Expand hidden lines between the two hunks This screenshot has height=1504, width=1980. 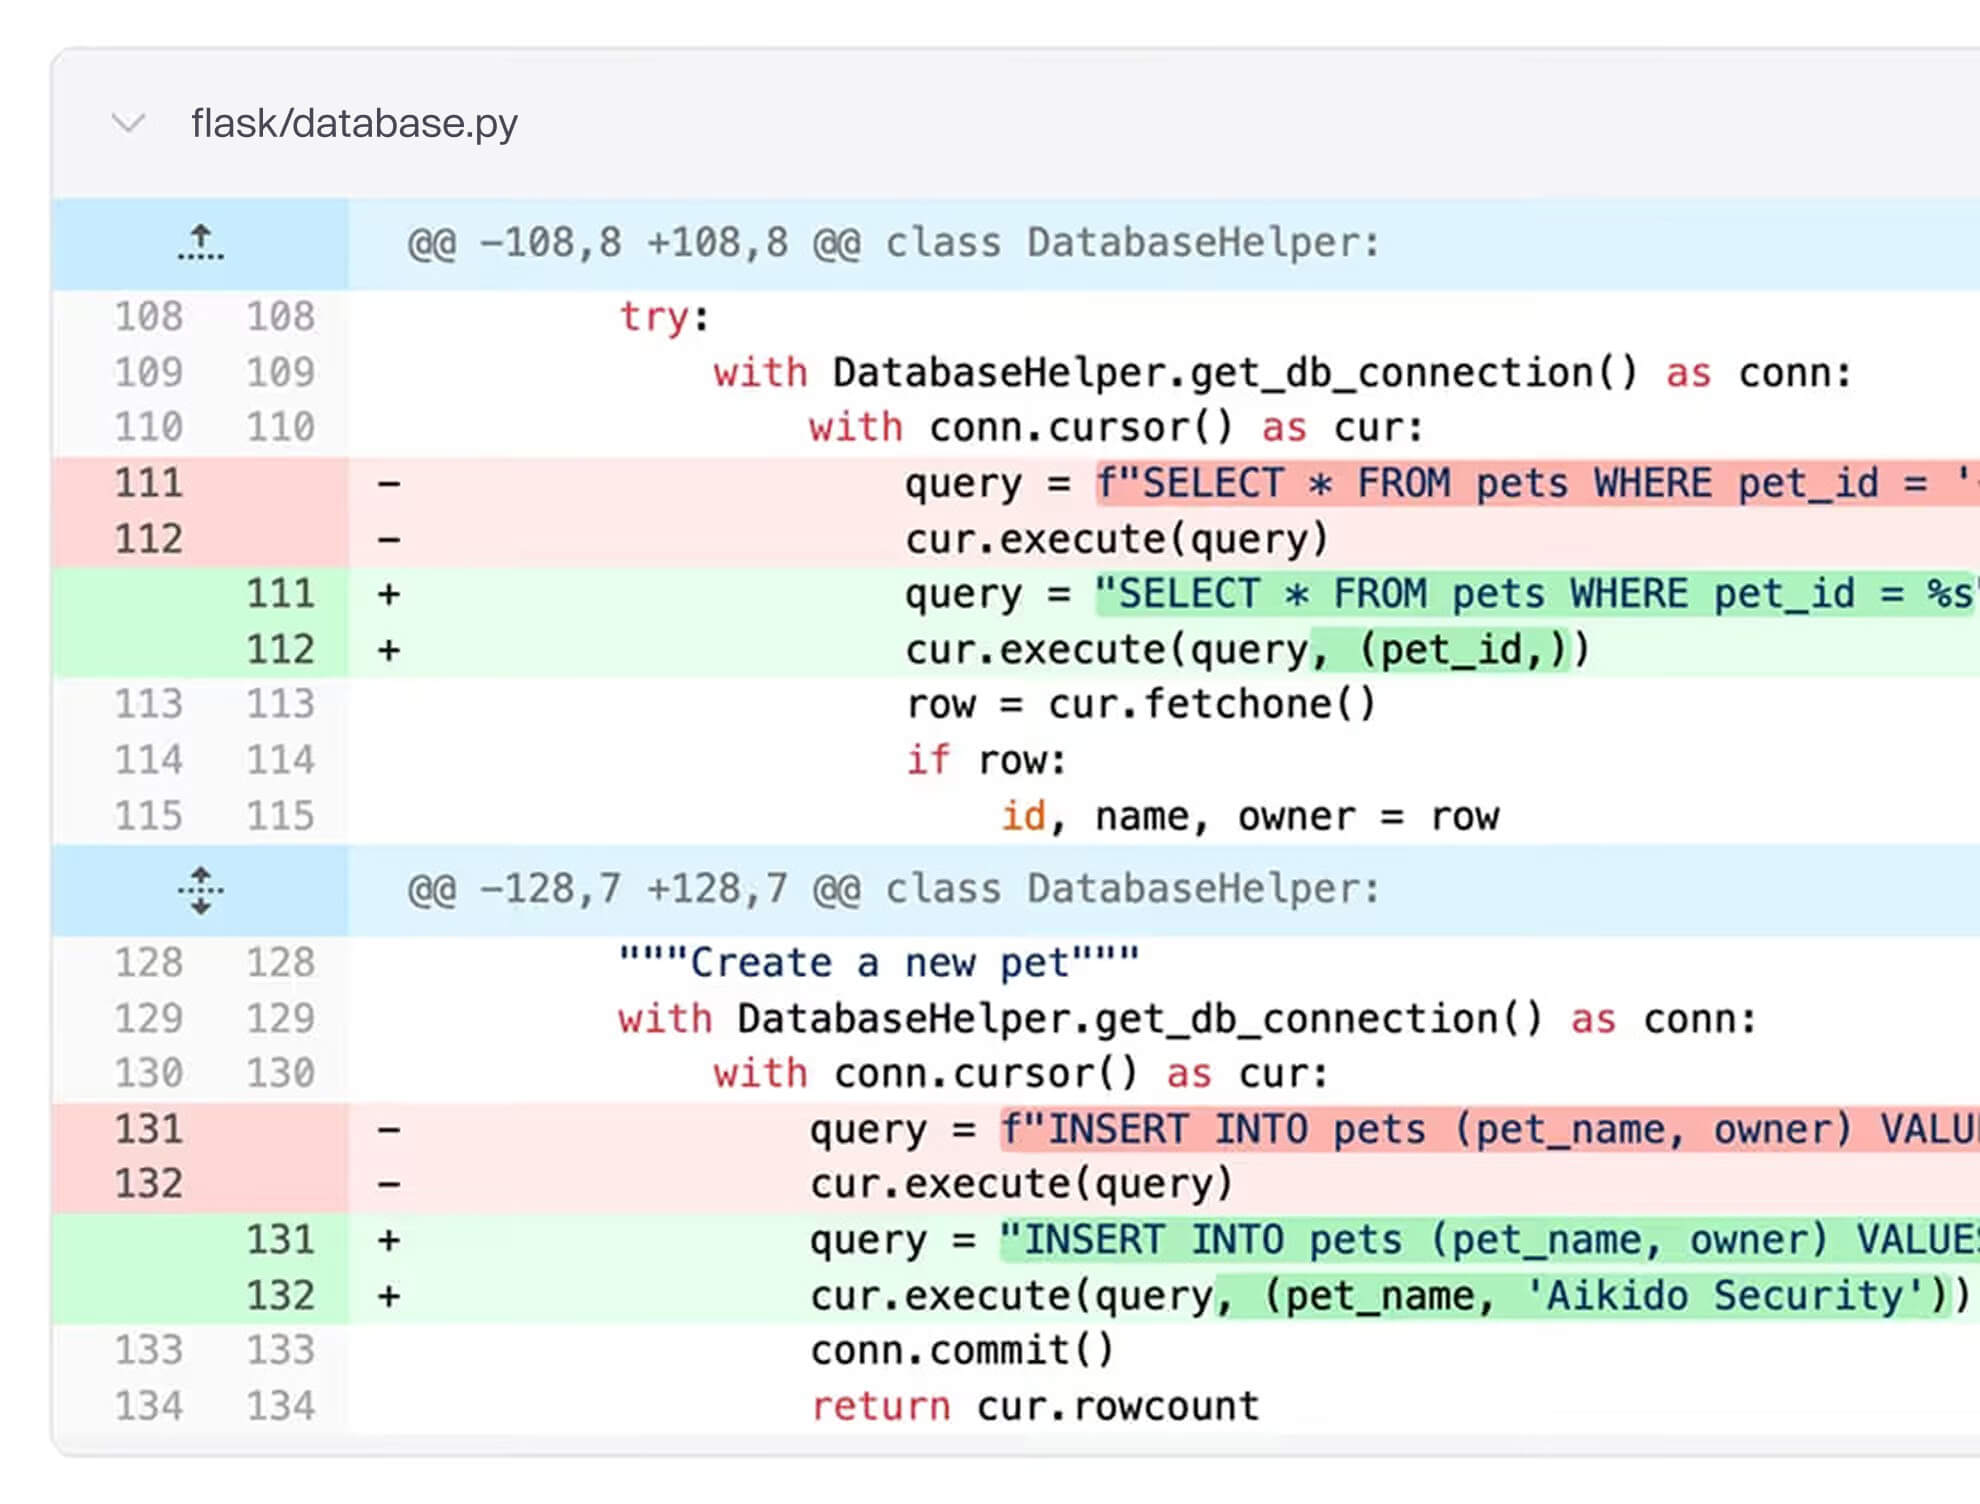click(200, 889)
